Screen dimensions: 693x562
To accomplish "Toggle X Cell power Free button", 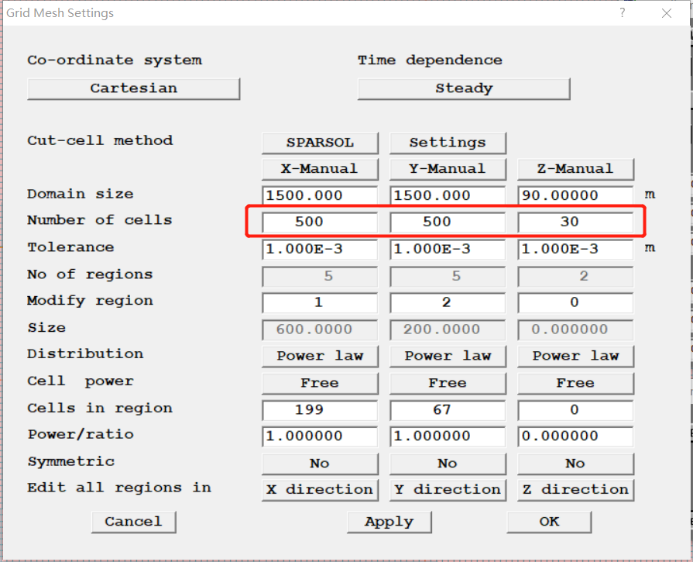I will click(x=320, y=384).
